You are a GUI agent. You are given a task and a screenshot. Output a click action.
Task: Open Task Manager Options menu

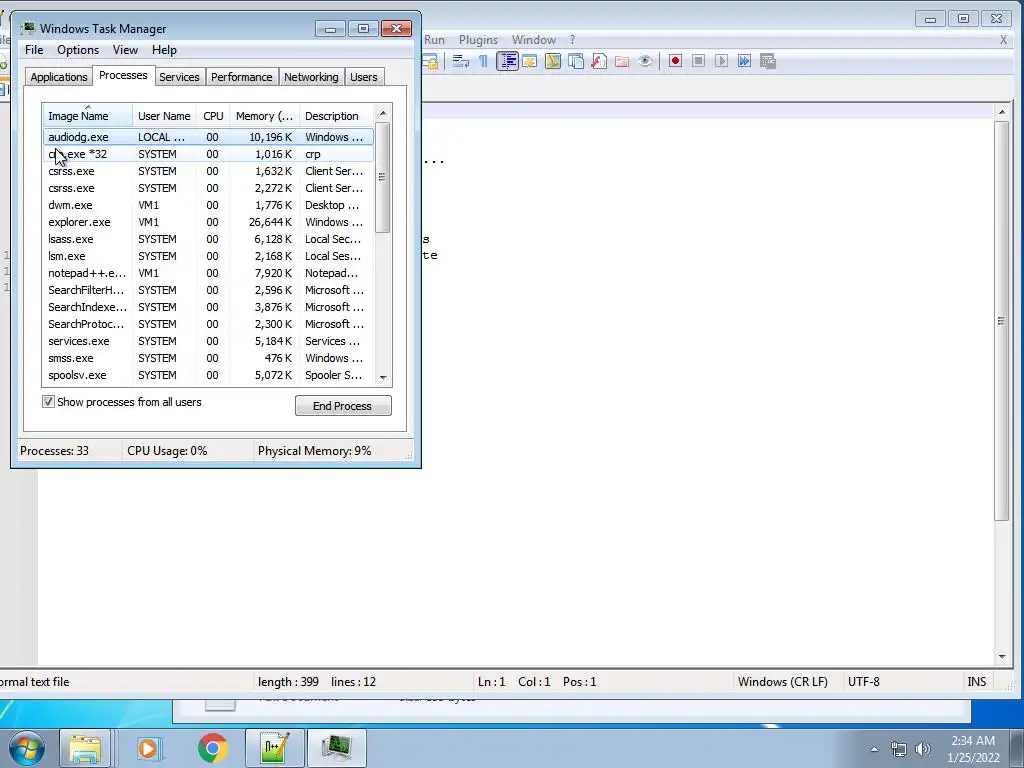click(x=78, y=50)
